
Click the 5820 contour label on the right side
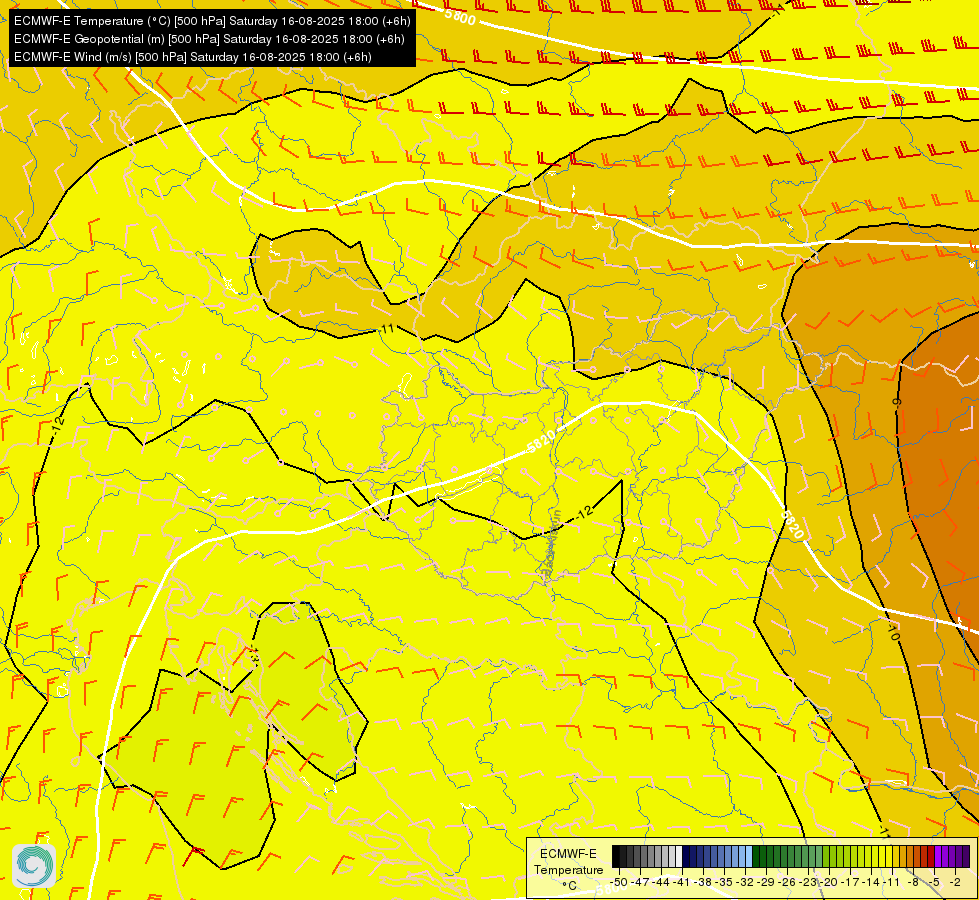click(792, 523)
